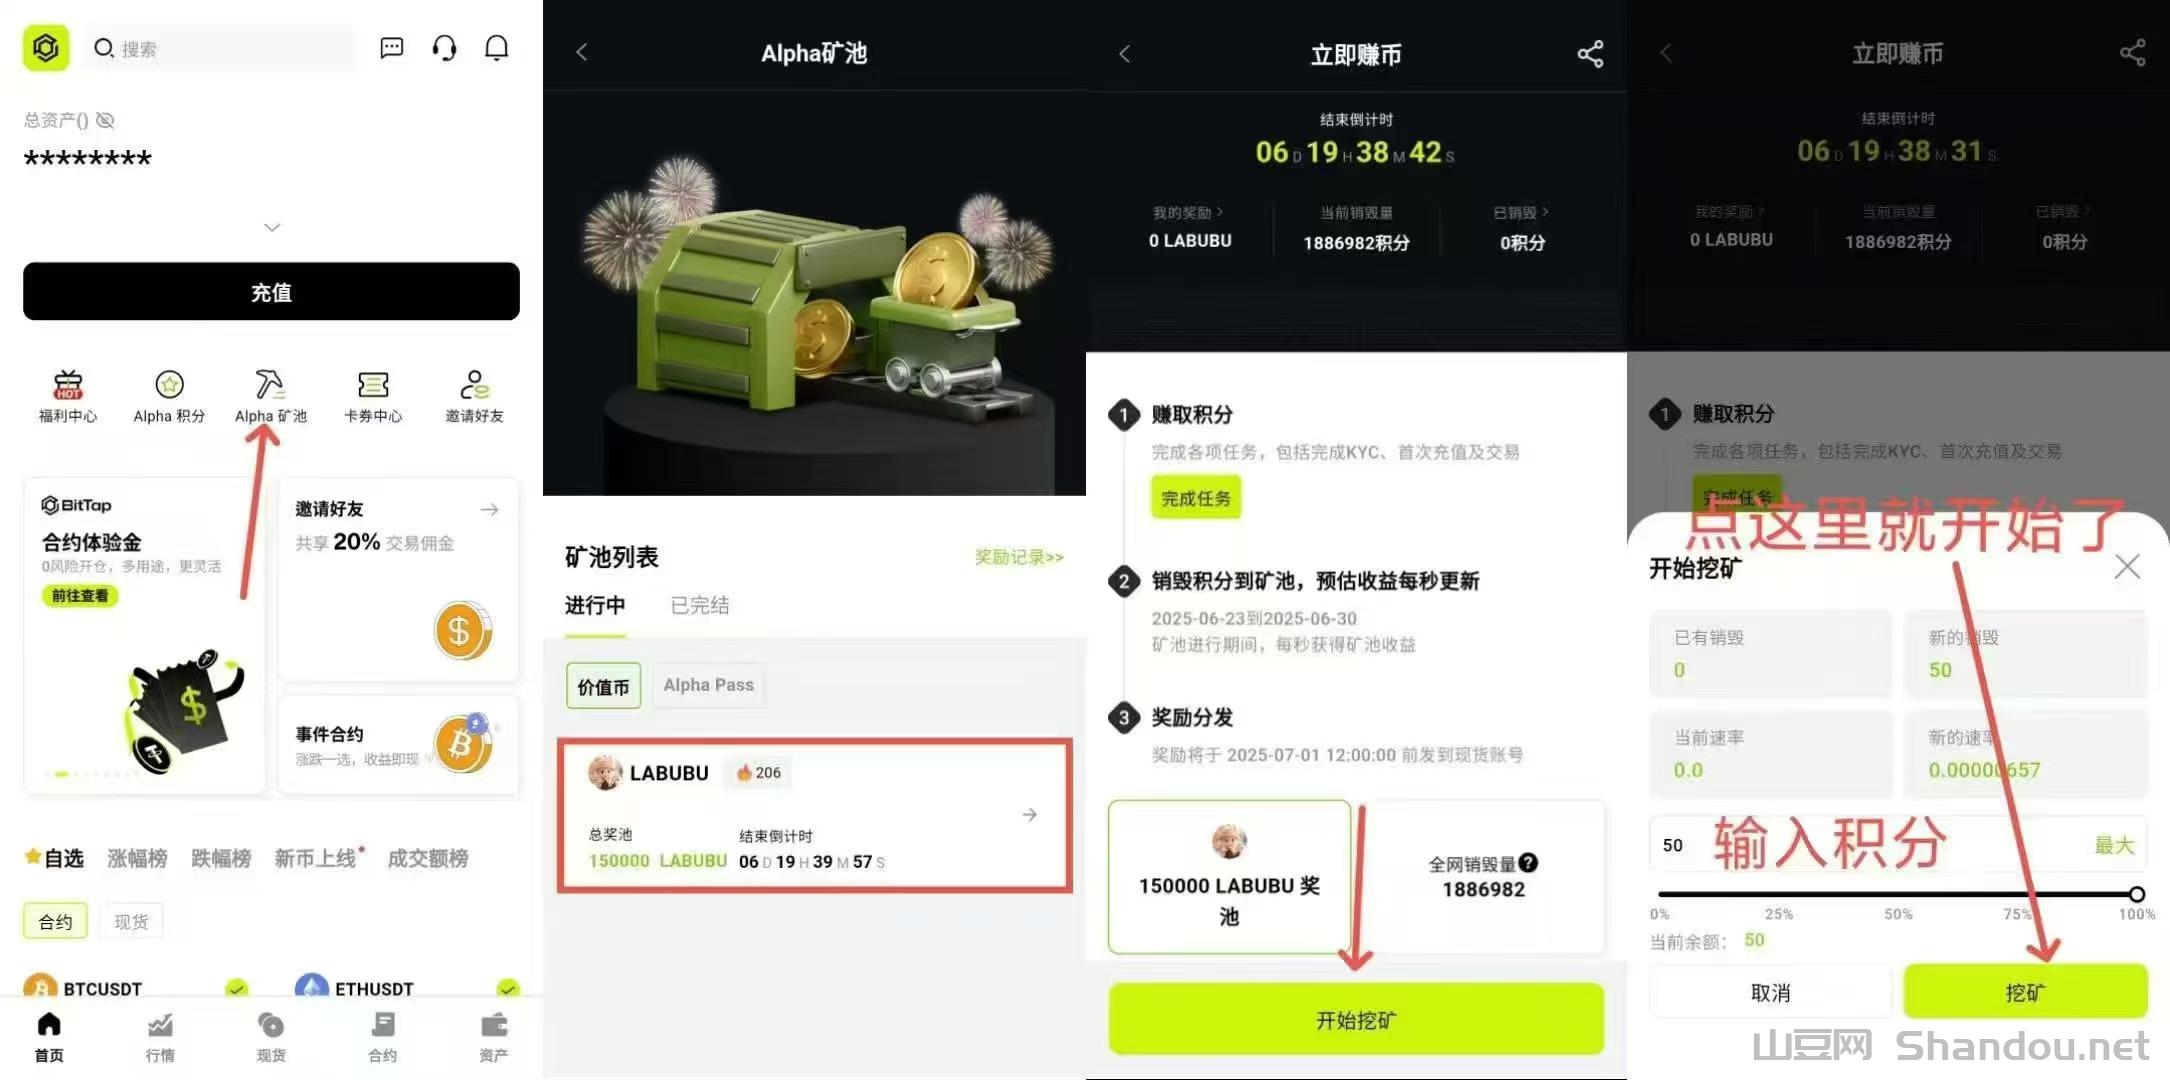Select the 价值币 filter chip
Viewport: 2170px width, 1080px height.
point(603,686)
